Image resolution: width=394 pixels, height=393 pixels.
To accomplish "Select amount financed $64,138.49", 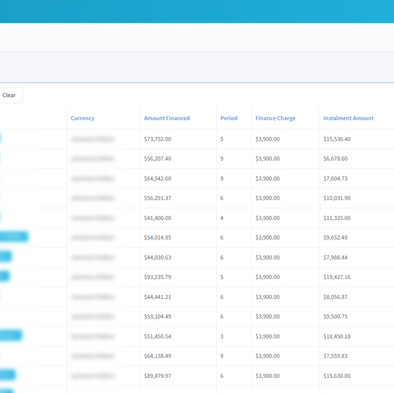I will click(x=157, y=356).
